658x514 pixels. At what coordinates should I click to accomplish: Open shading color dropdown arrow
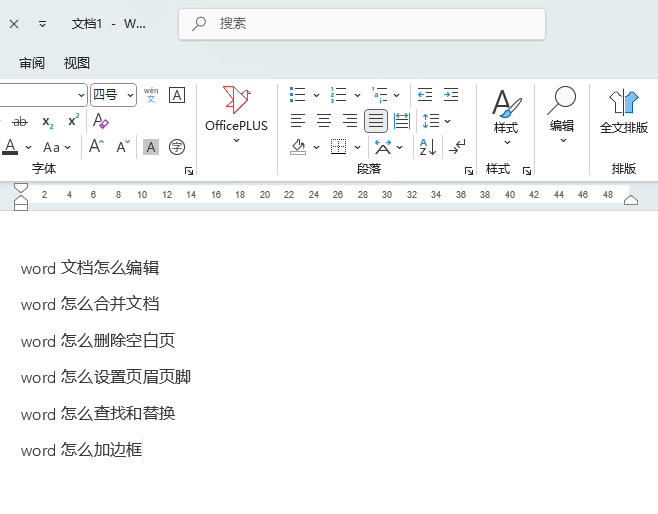(x=316, y=147)
